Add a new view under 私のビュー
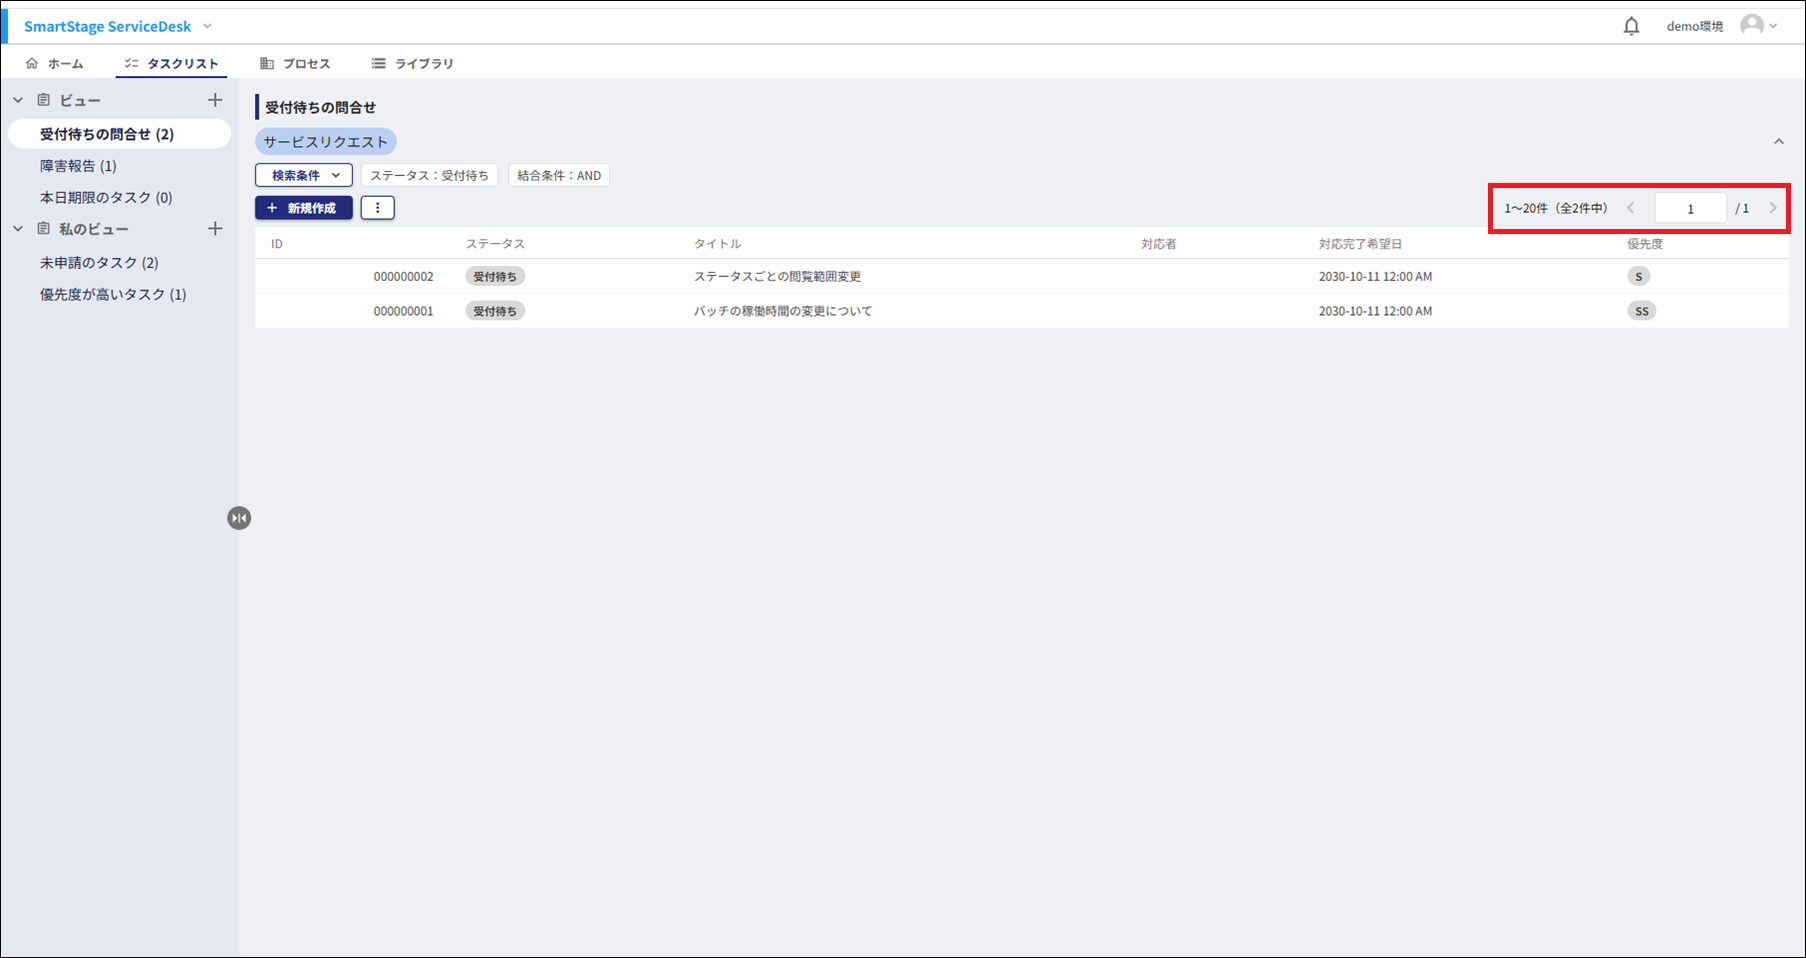This screenshot has width=1806, height=958. 215,229
